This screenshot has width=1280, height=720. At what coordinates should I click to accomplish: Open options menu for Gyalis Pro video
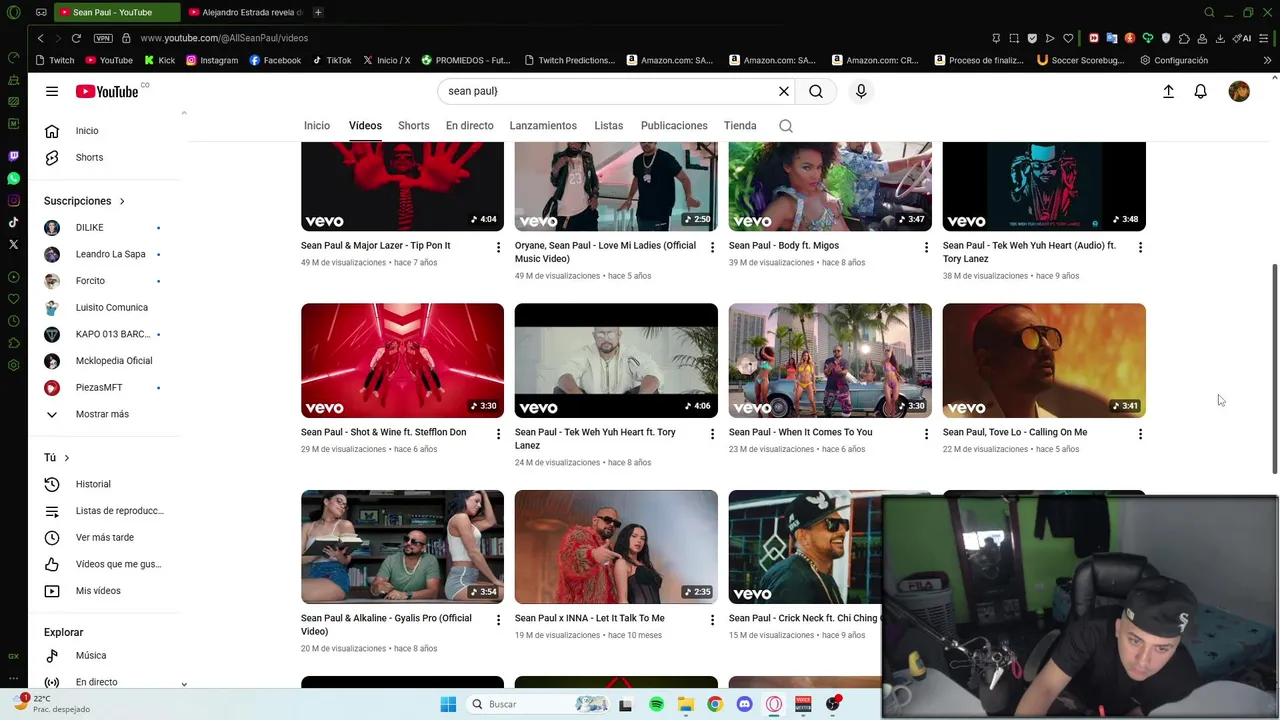[498, 620]
